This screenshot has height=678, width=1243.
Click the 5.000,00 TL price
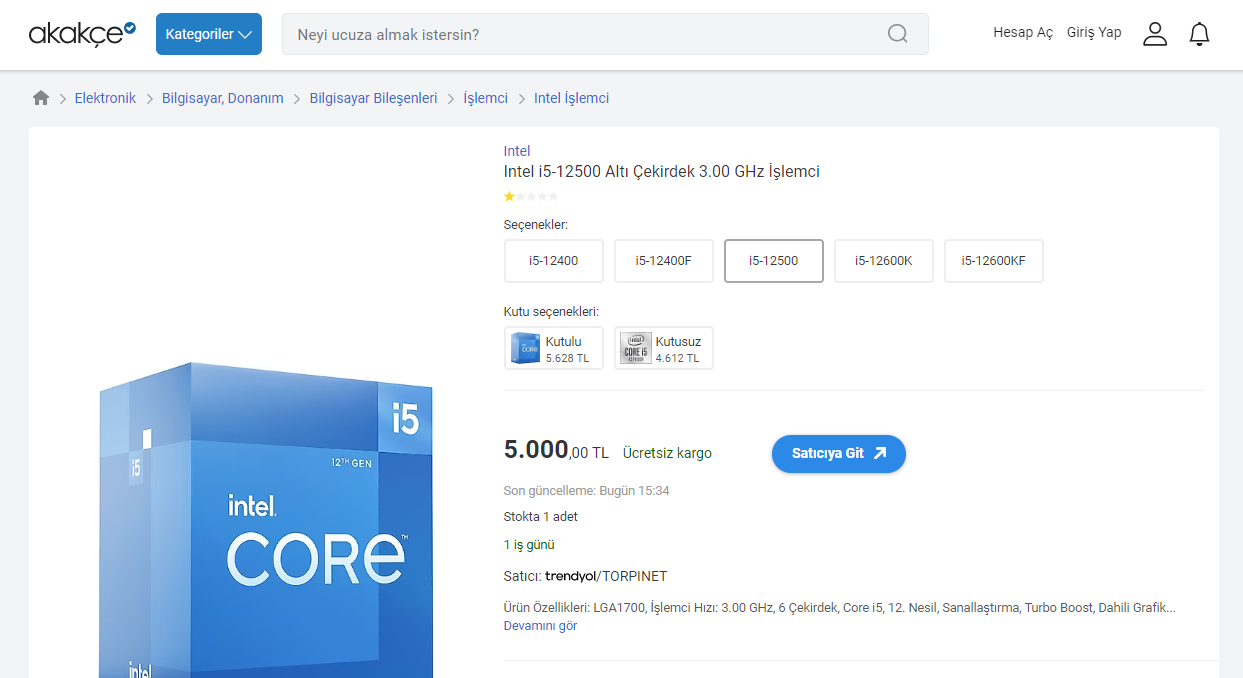[x=556, y=451]
